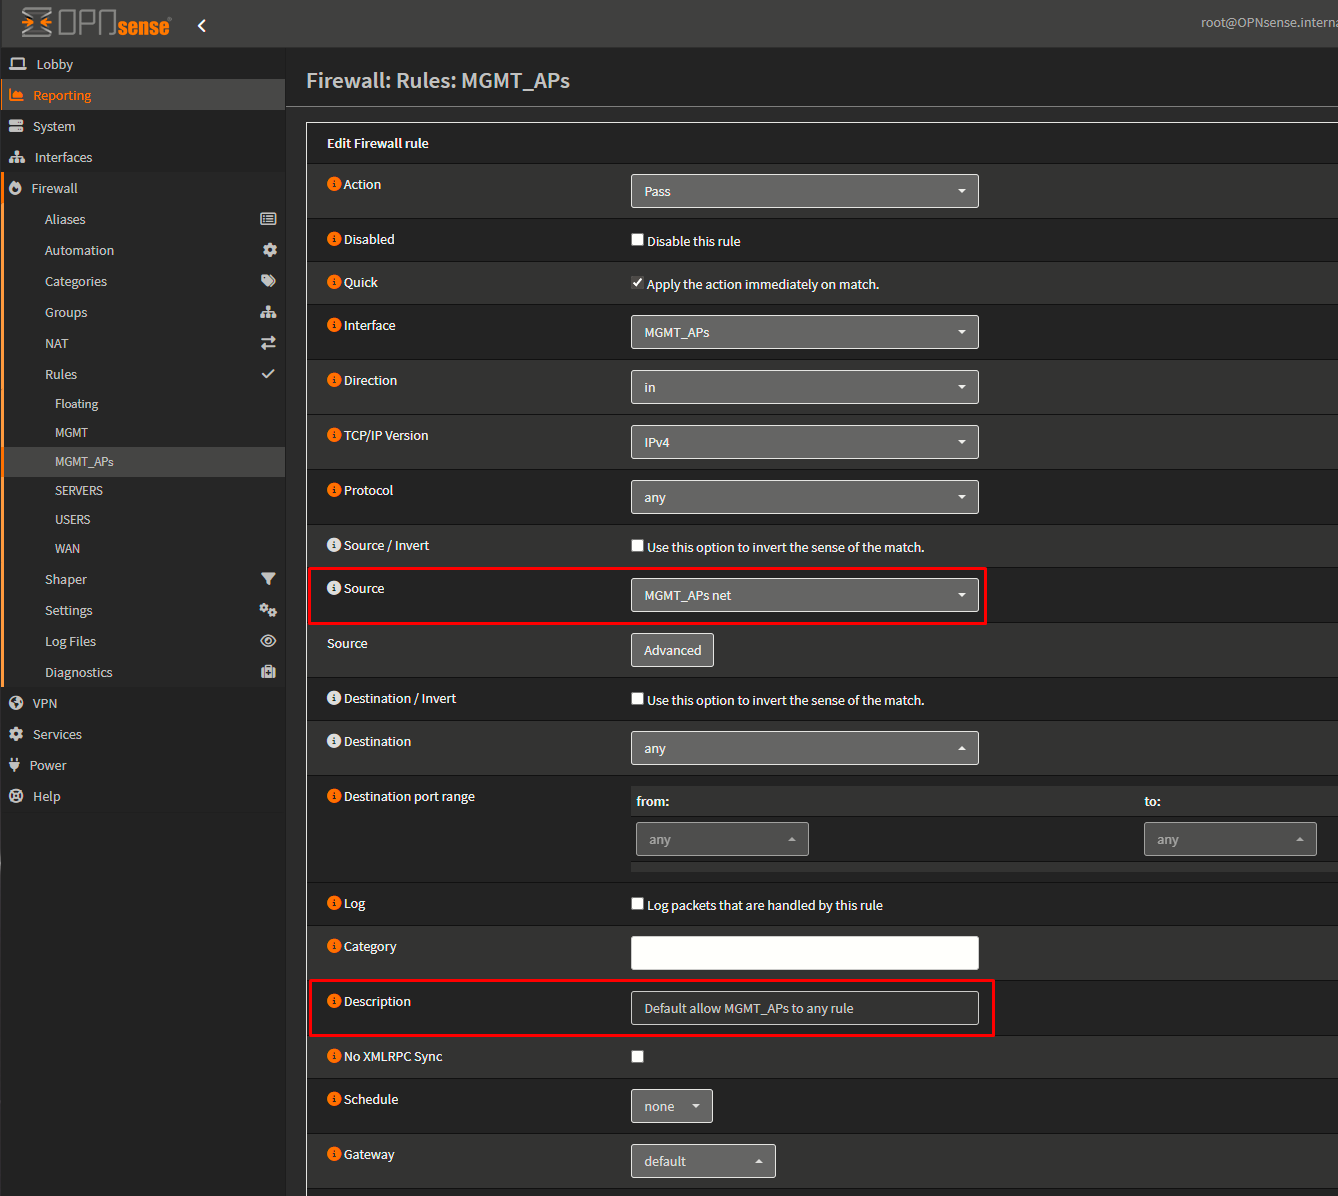Open the TCP/IP Version dropdown showing IPv4
This screenshot has width=1338, height=1196.
pyautogui.click(x=804, y=442)
